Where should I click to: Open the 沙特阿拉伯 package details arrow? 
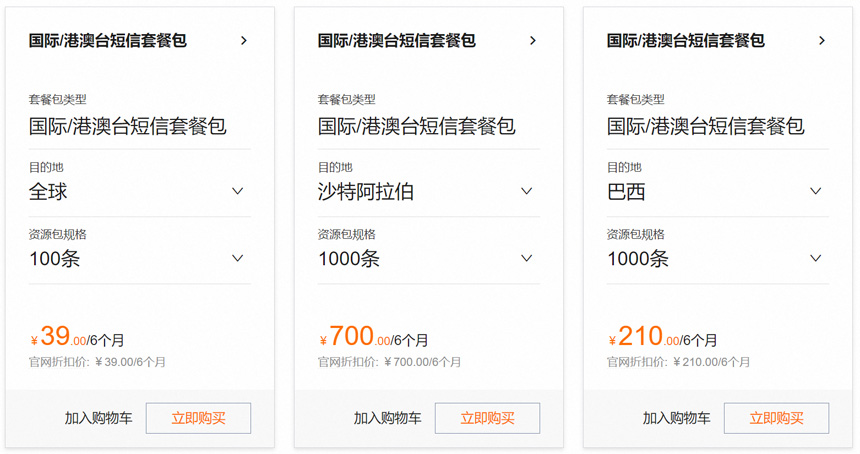click(533, 41)
